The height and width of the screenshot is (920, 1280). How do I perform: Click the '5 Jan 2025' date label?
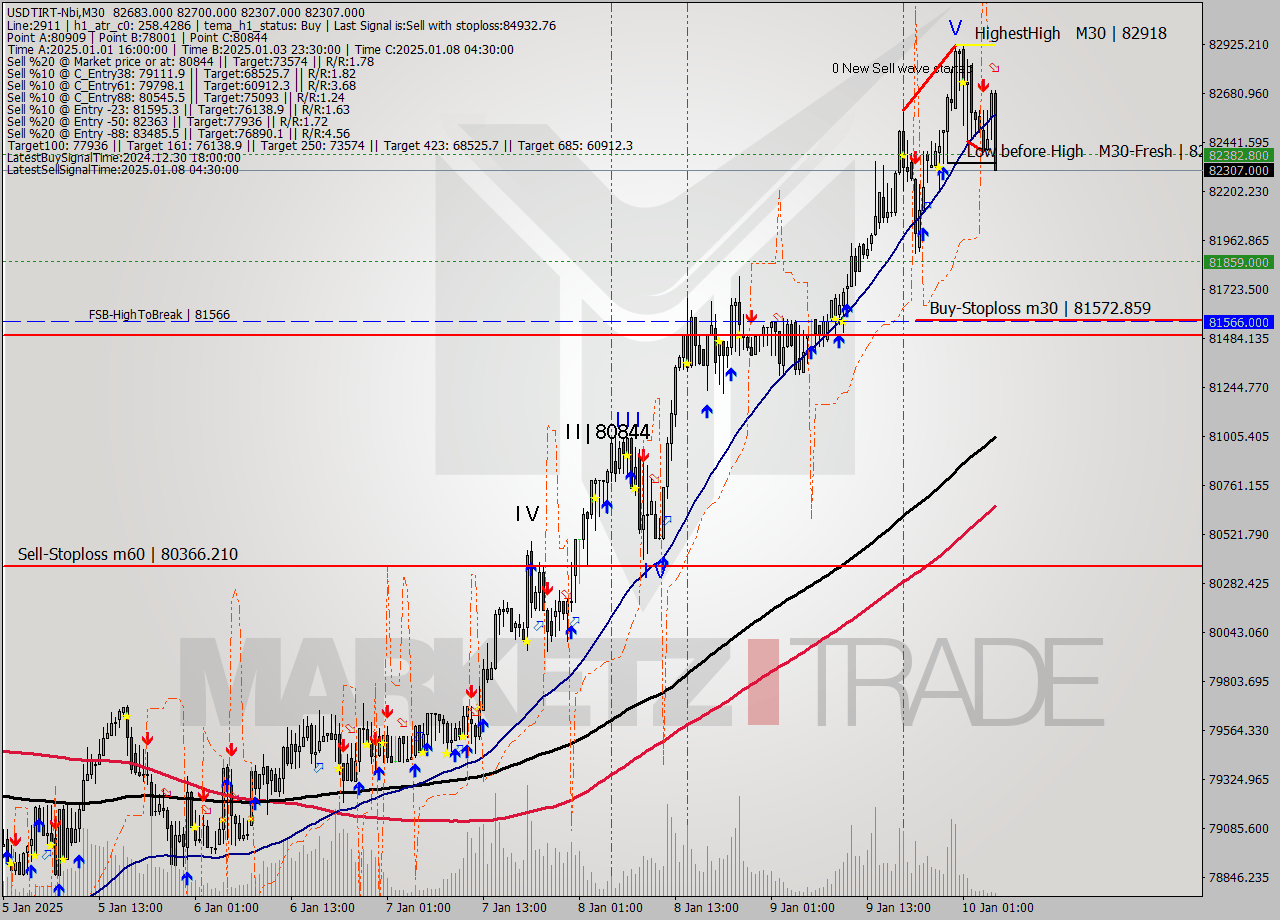pyautogui.click(x=34, y=908)
